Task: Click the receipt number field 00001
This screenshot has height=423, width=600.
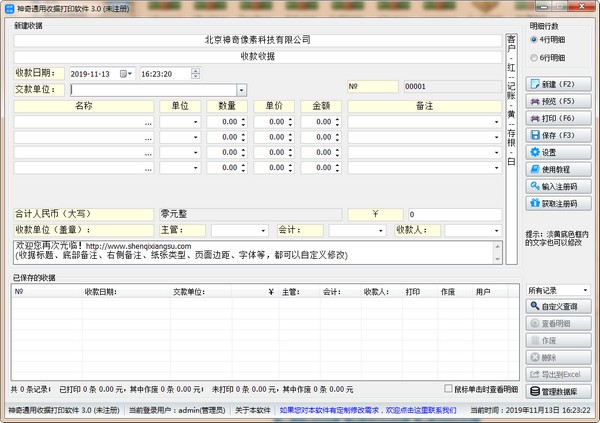Action: tap(450, 87)
